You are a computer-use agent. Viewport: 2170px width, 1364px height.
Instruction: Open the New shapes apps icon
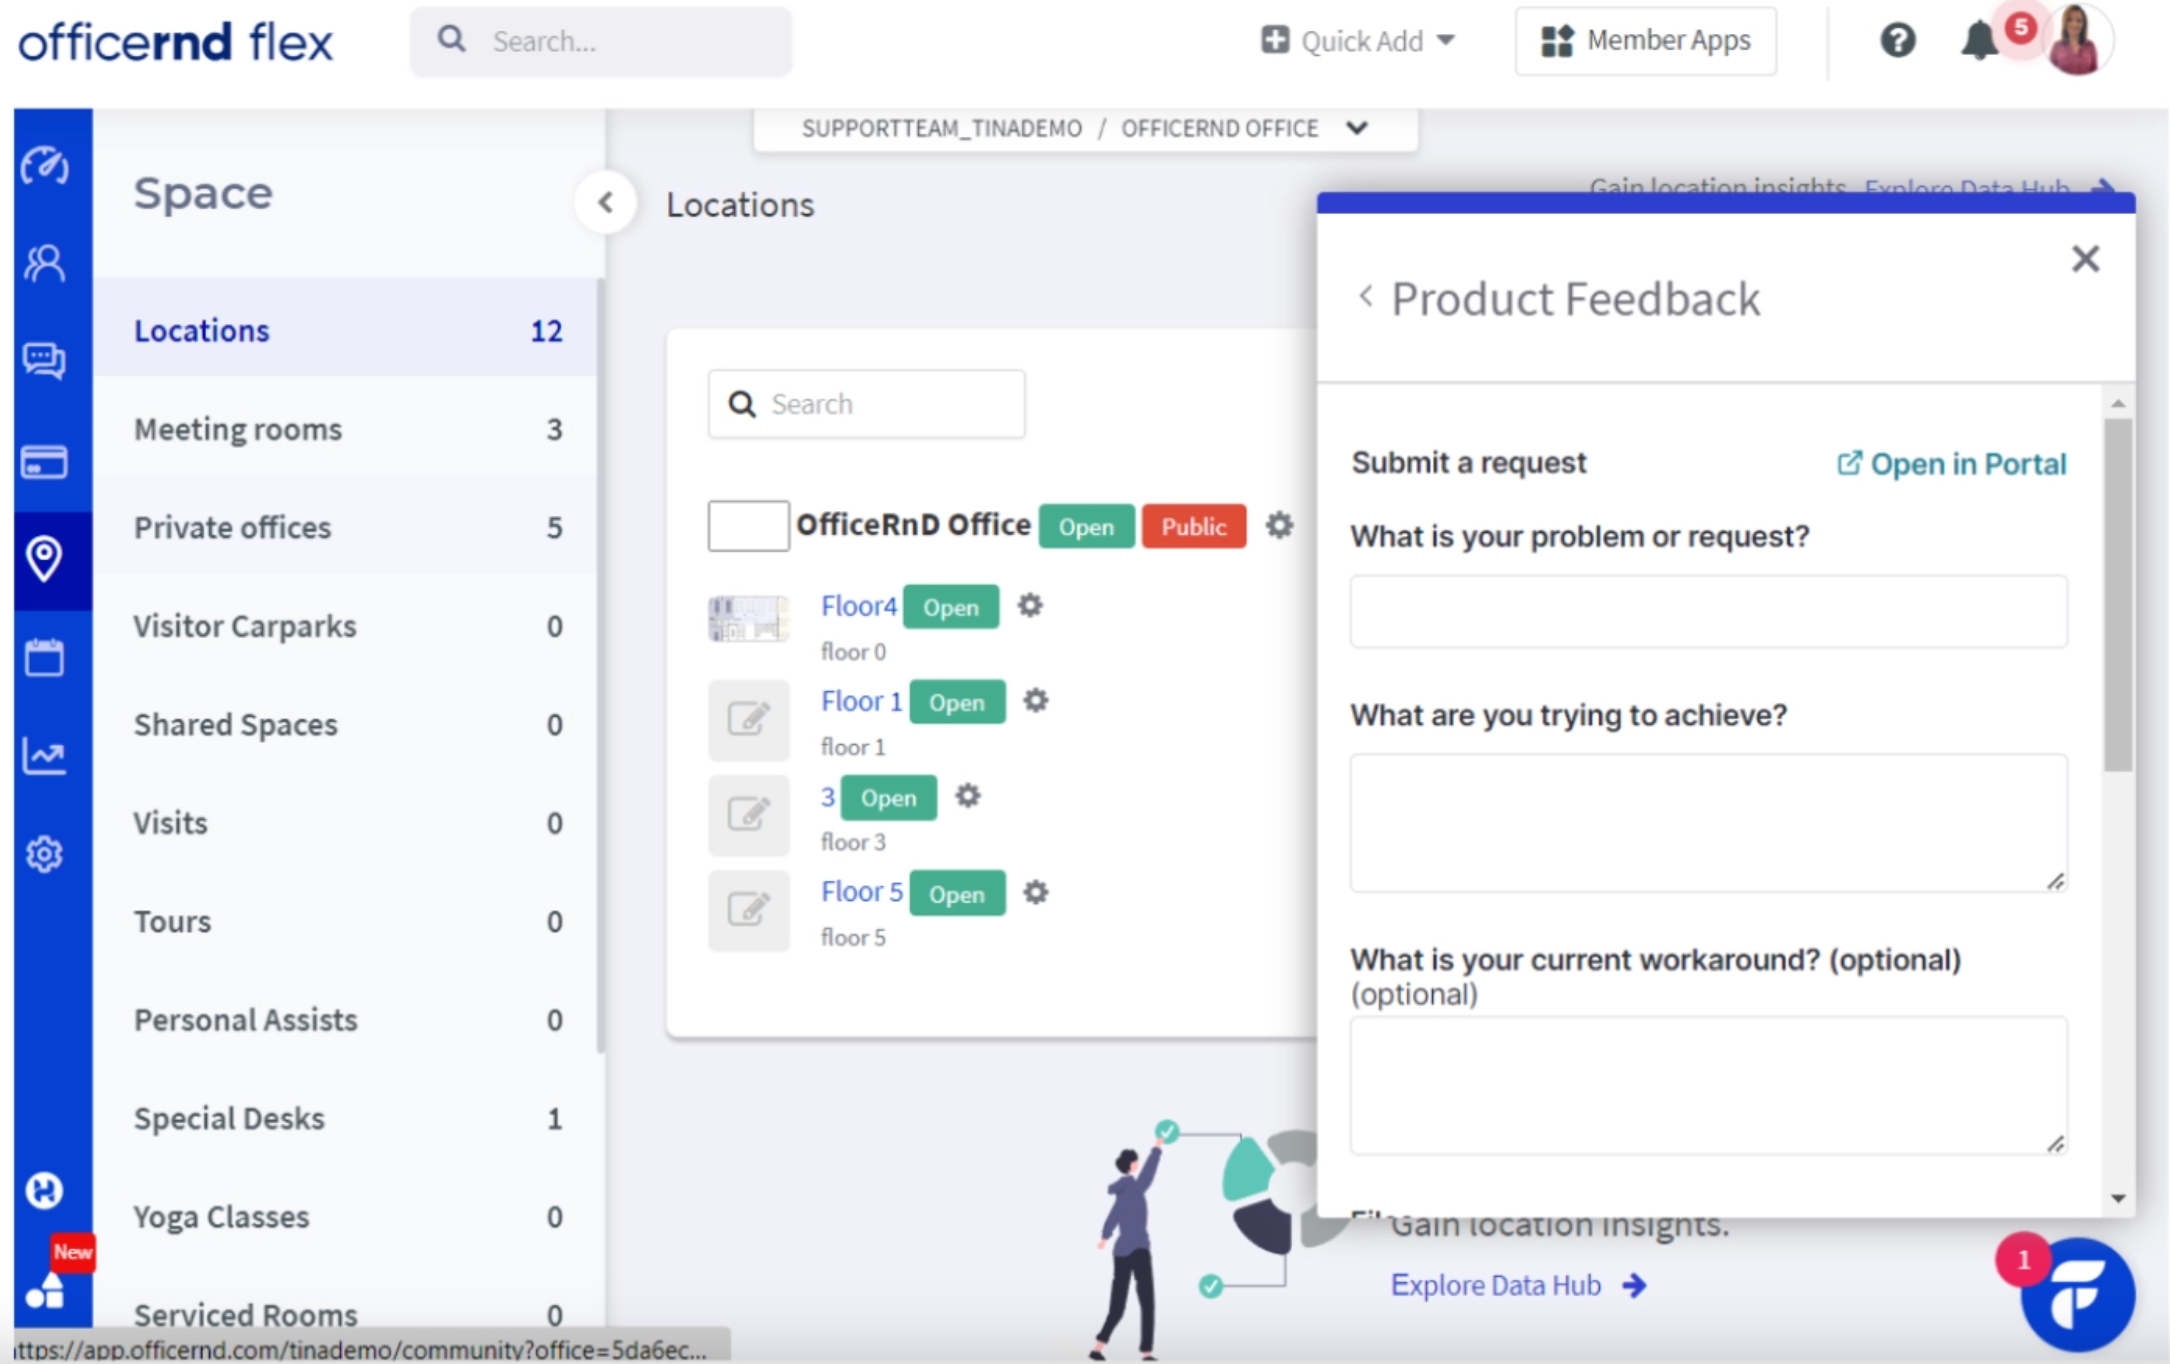(x=47, y=1290)
